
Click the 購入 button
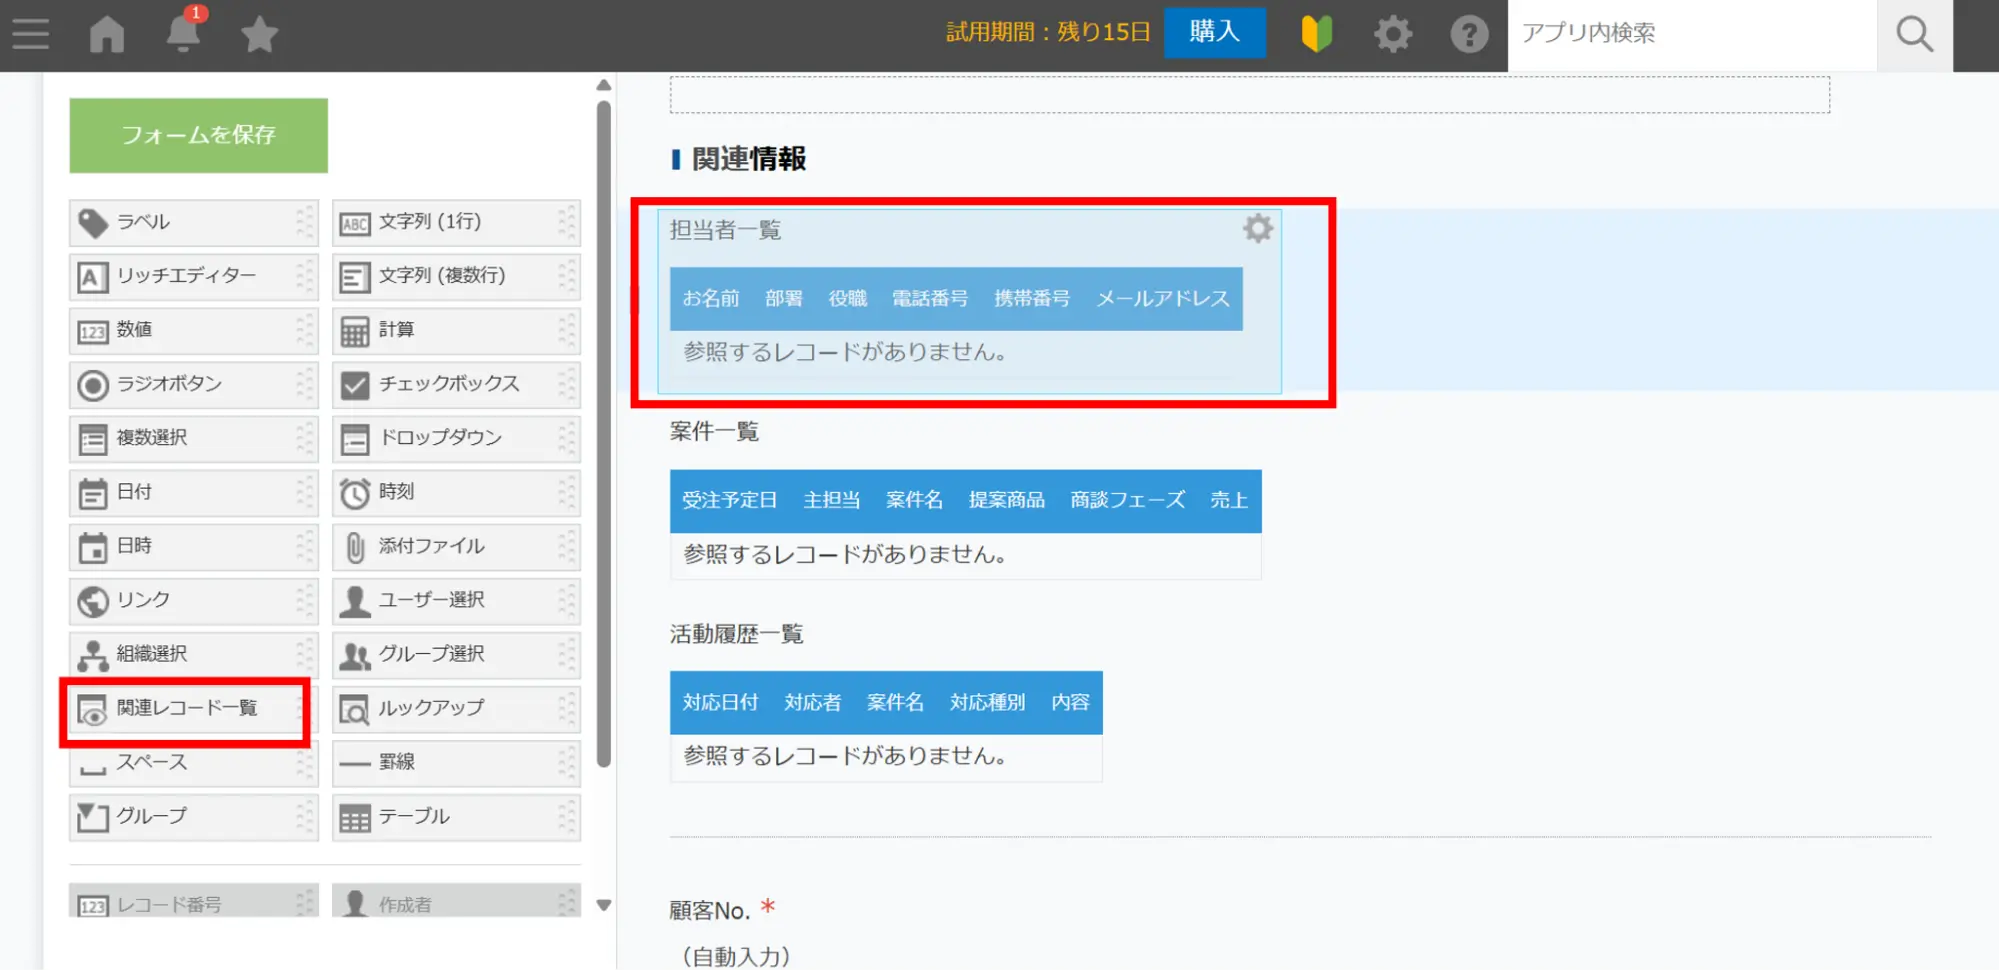(x=1214, y=33)
